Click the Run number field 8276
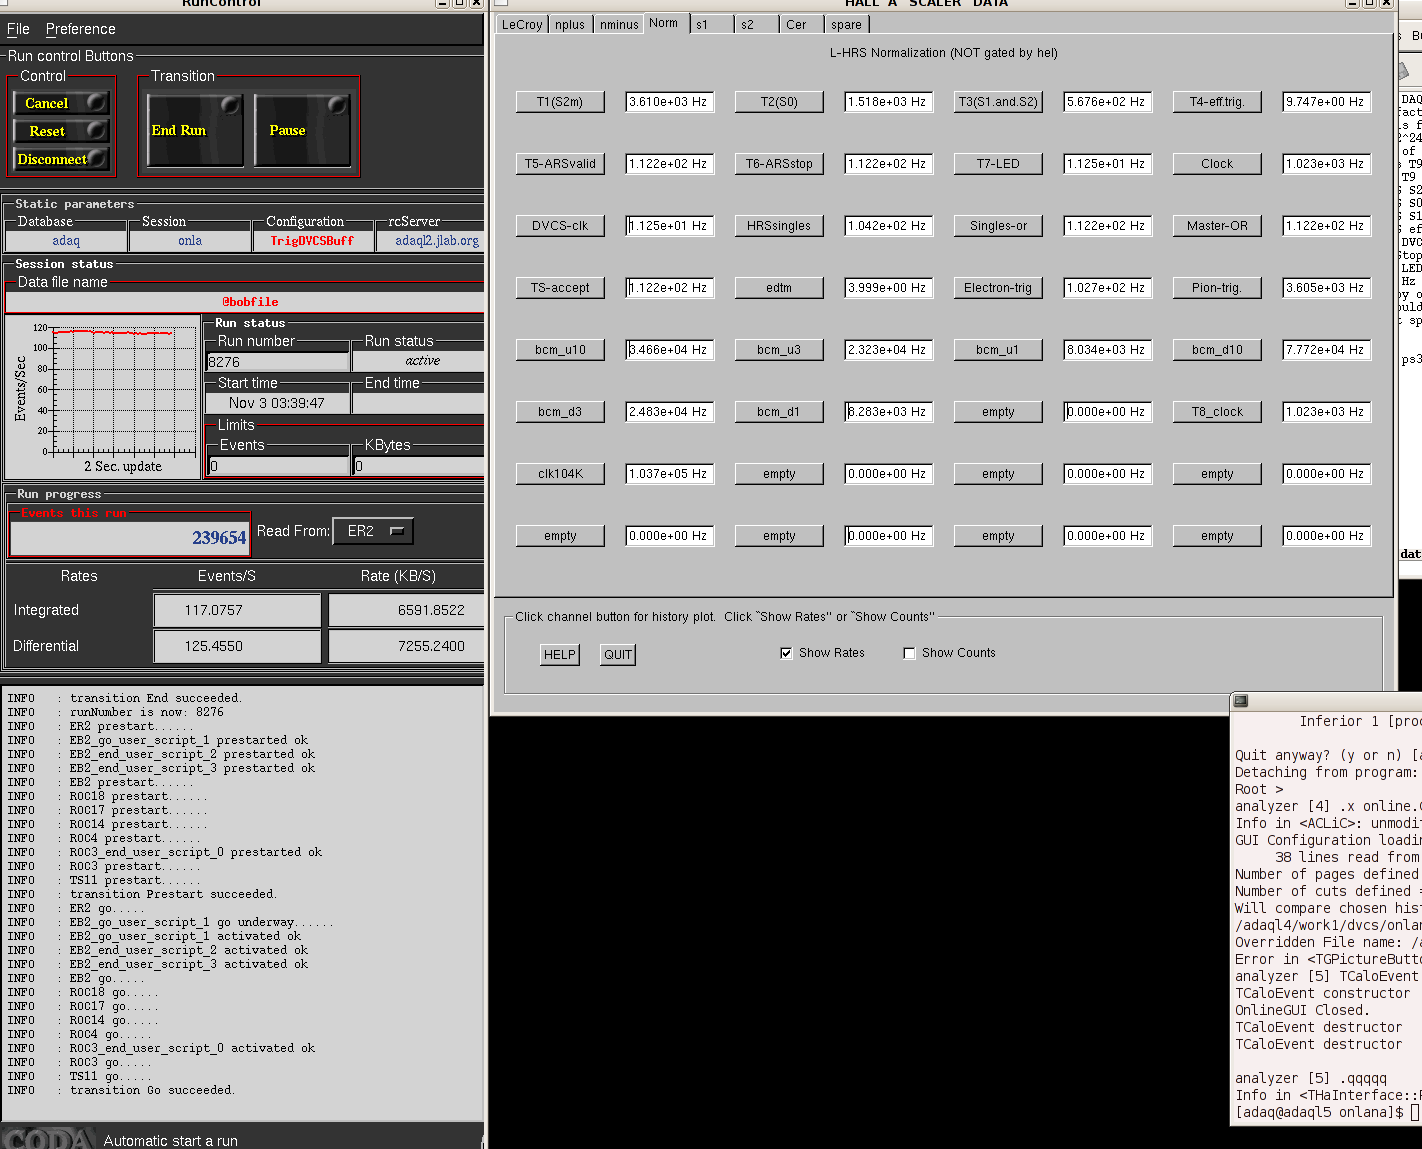Viewport: 1422px width, 1149px height. 277,362
